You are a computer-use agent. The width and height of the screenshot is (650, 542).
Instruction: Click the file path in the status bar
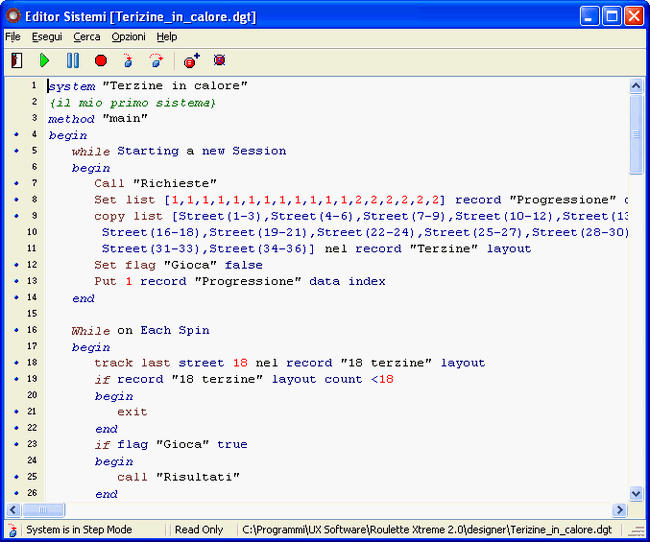click(x=427, y=530)
